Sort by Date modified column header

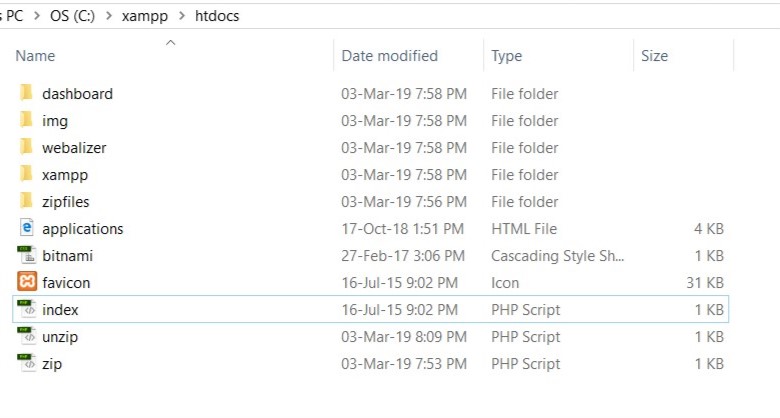point(389,56)
